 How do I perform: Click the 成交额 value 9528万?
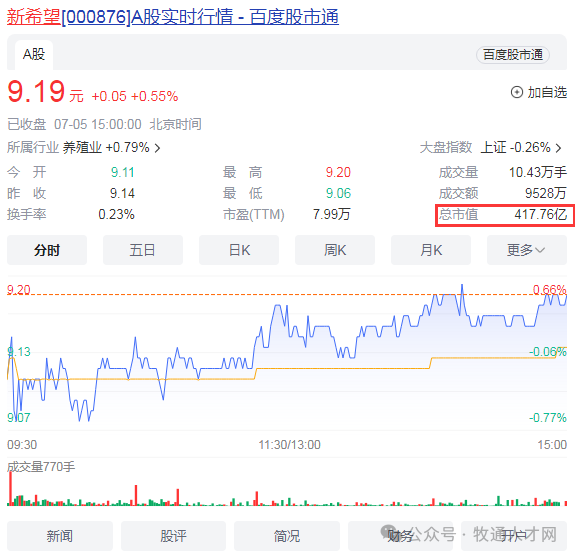coord(546,193)
